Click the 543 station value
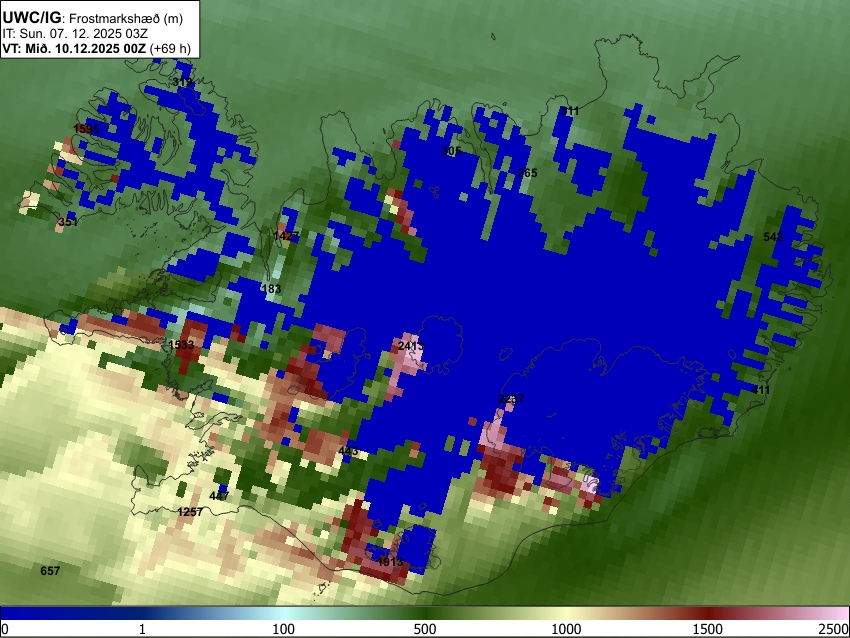This screenshot has height=638, width=850. tap(773, 236)
